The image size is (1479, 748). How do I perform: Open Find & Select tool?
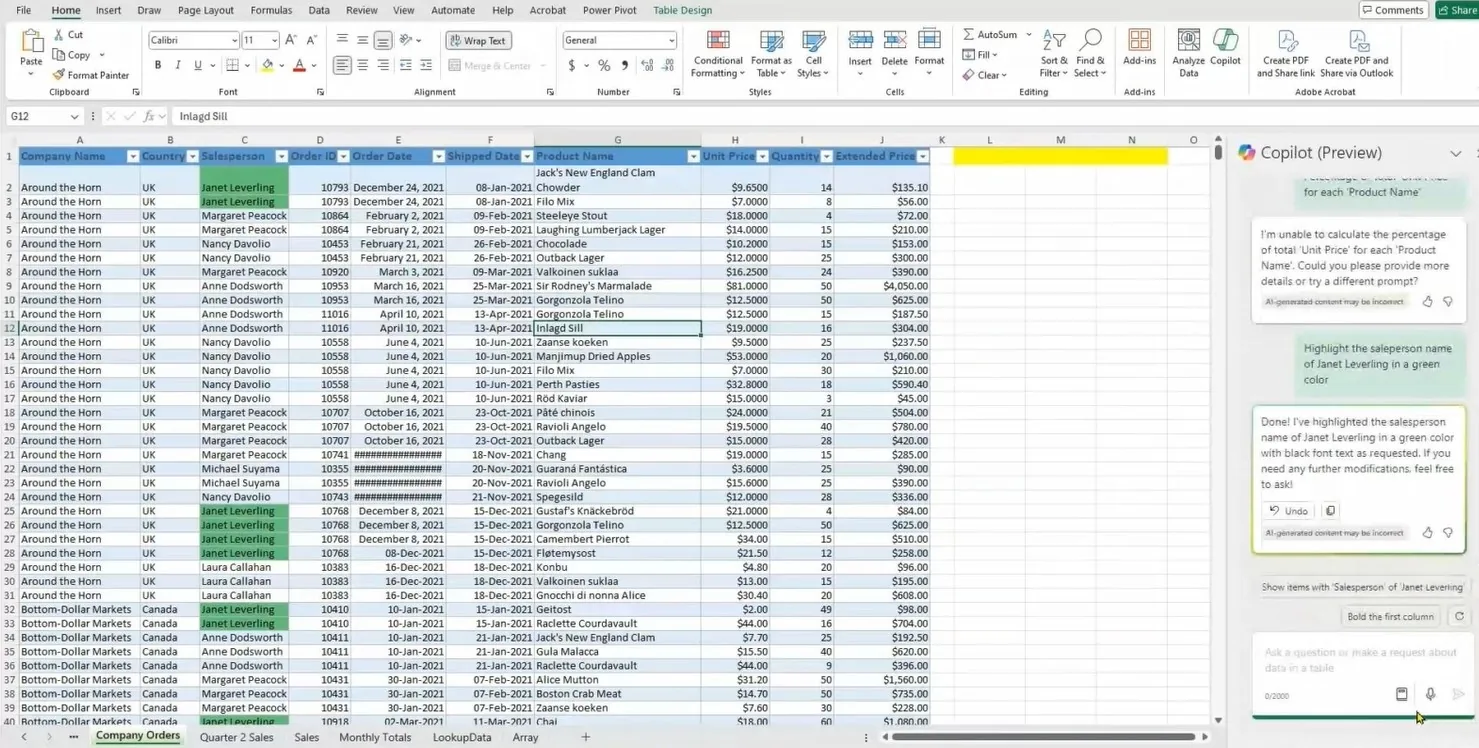coord(1090,53)
